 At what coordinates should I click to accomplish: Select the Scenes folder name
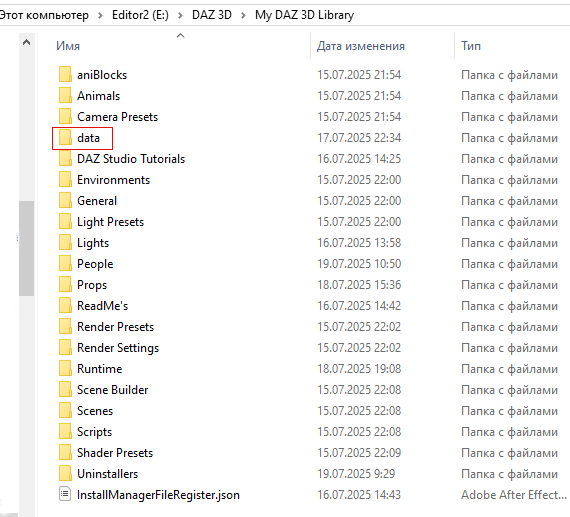[95, 411]
